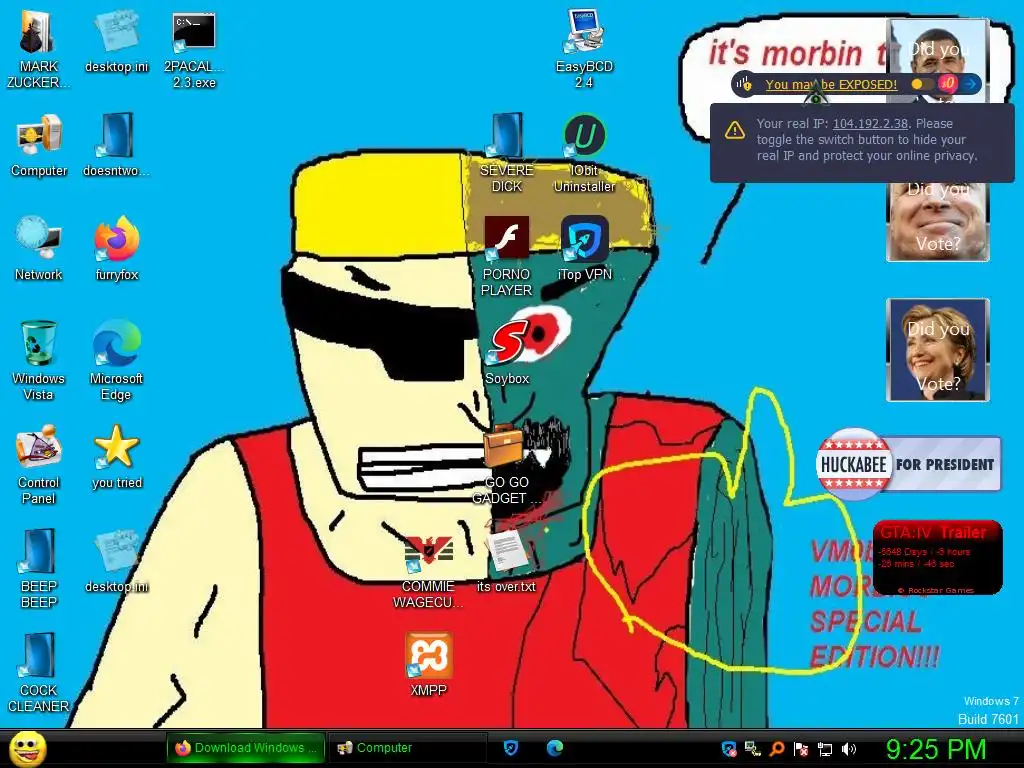Open pinned iTop VPN in taskbar

(x=511, y=748)
